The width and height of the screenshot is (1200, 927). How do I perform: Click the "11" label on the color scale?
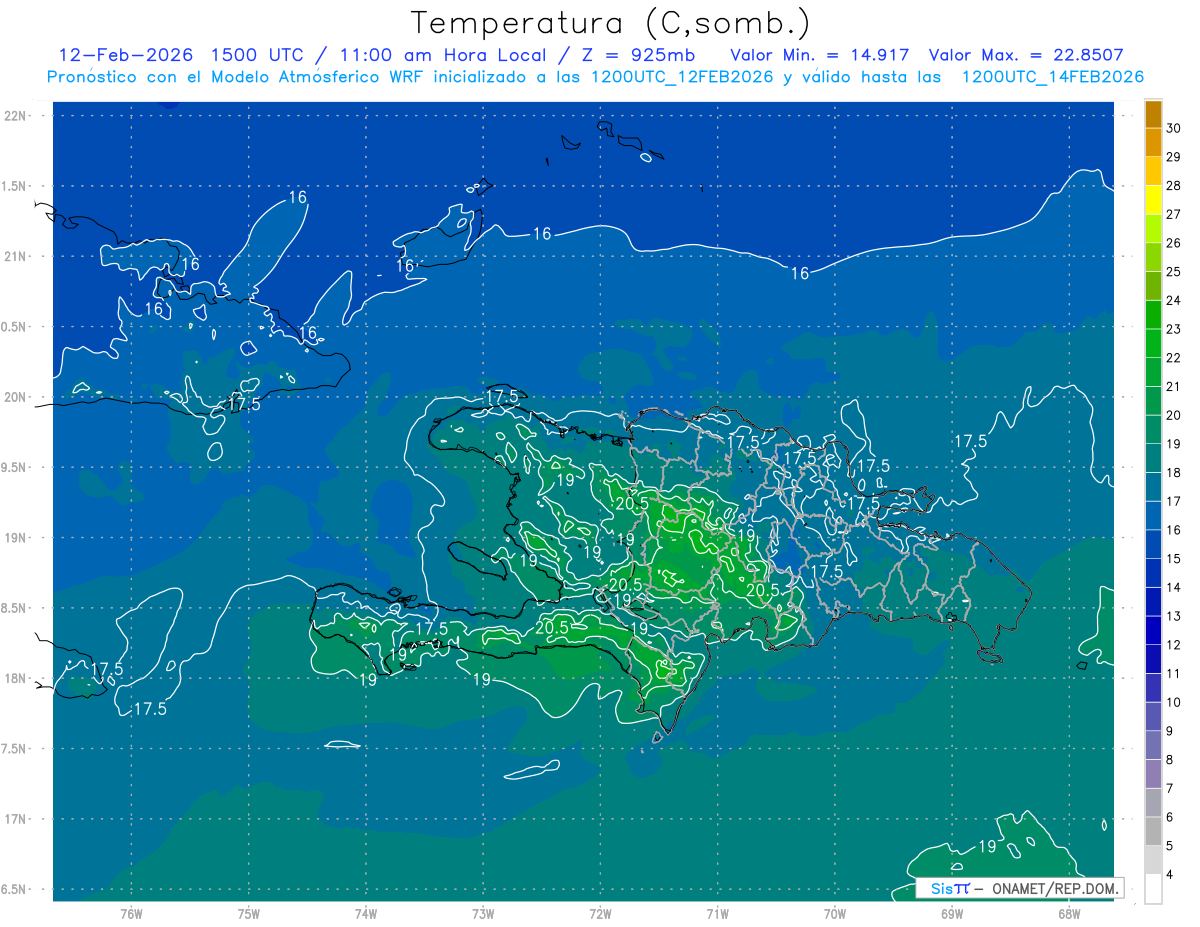[x=1174, y=674]
